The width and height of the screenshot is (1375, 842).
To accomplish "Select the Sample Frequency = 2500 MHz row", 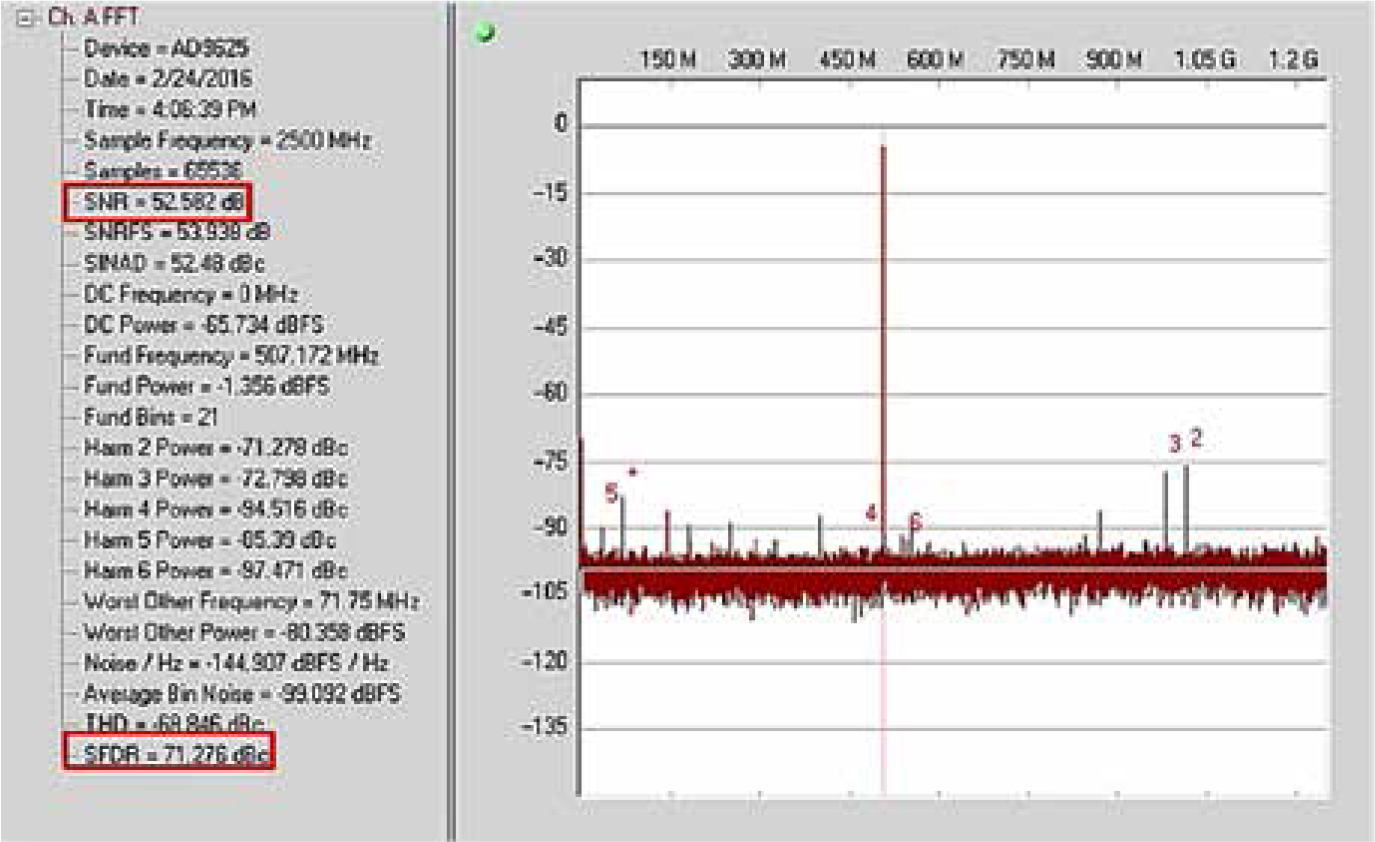I will [x=227, y=140].
